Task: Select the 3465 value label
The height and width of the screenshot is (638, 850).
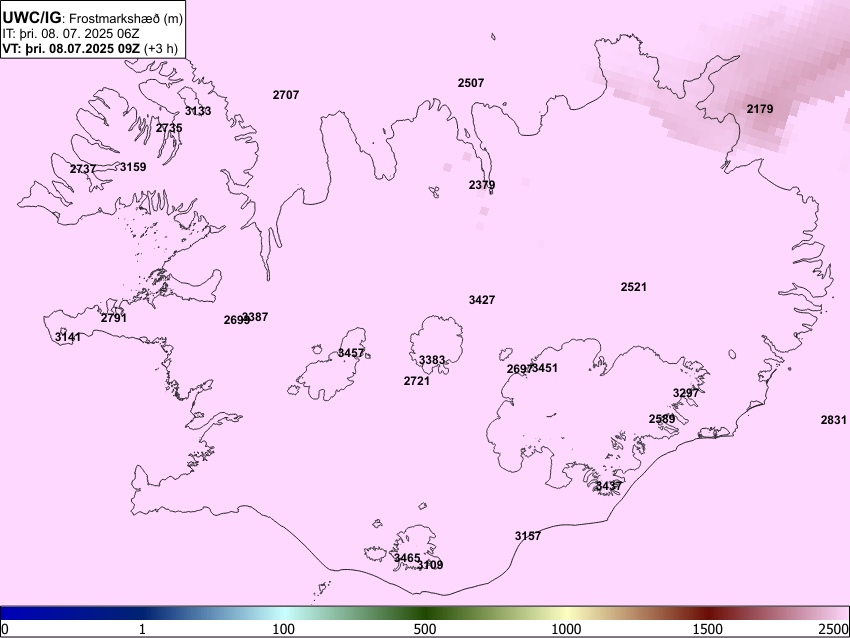Action: click(x=407, y=558)
